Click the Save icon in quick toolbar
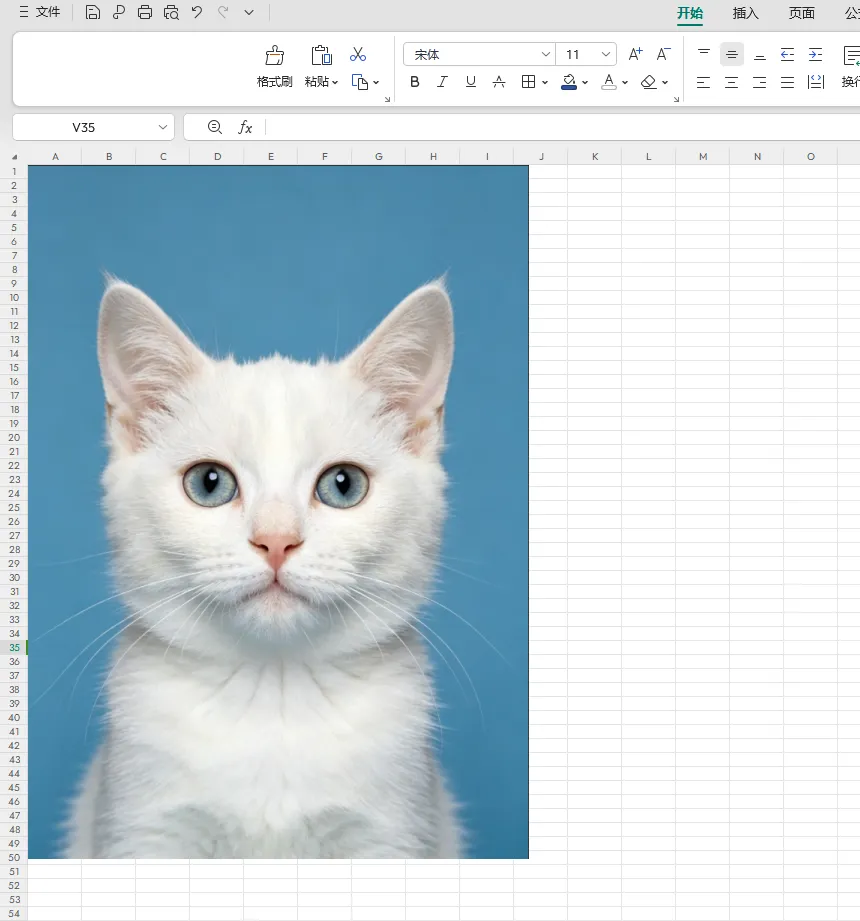Screen dimensions: 860x921 [x=92, y=12]
